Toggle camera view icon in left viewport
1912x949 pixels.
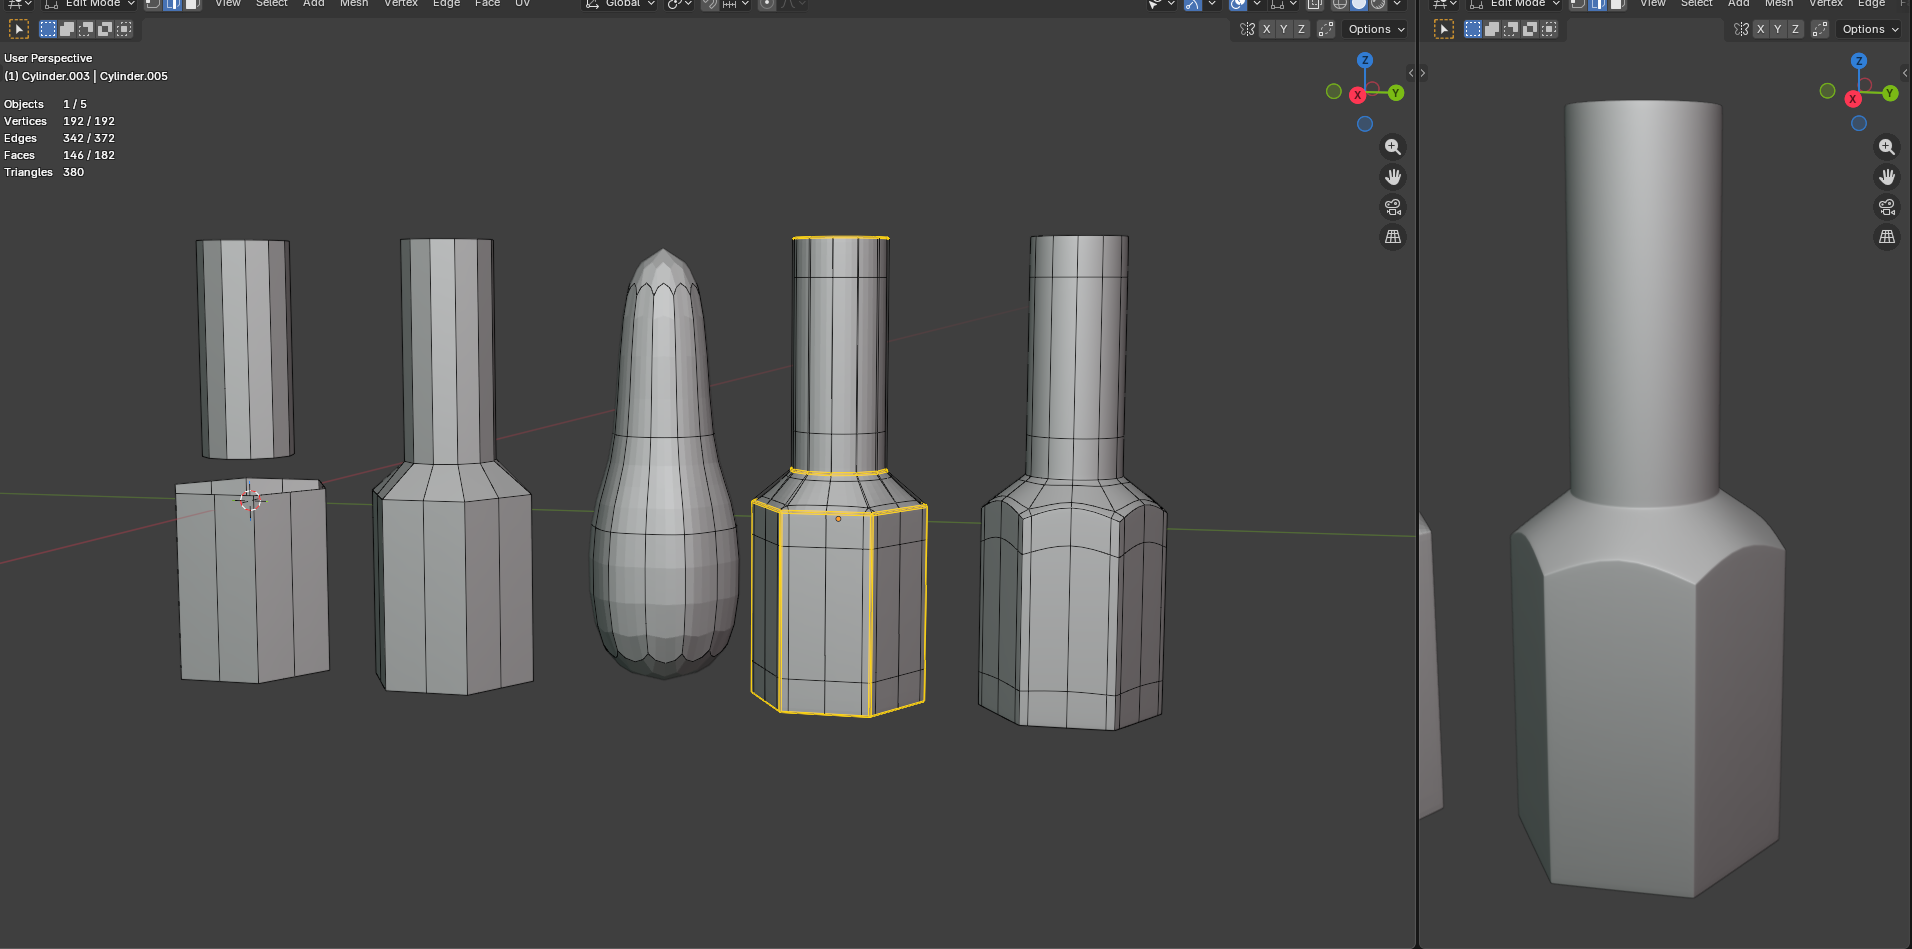(x=1392, y=207)
